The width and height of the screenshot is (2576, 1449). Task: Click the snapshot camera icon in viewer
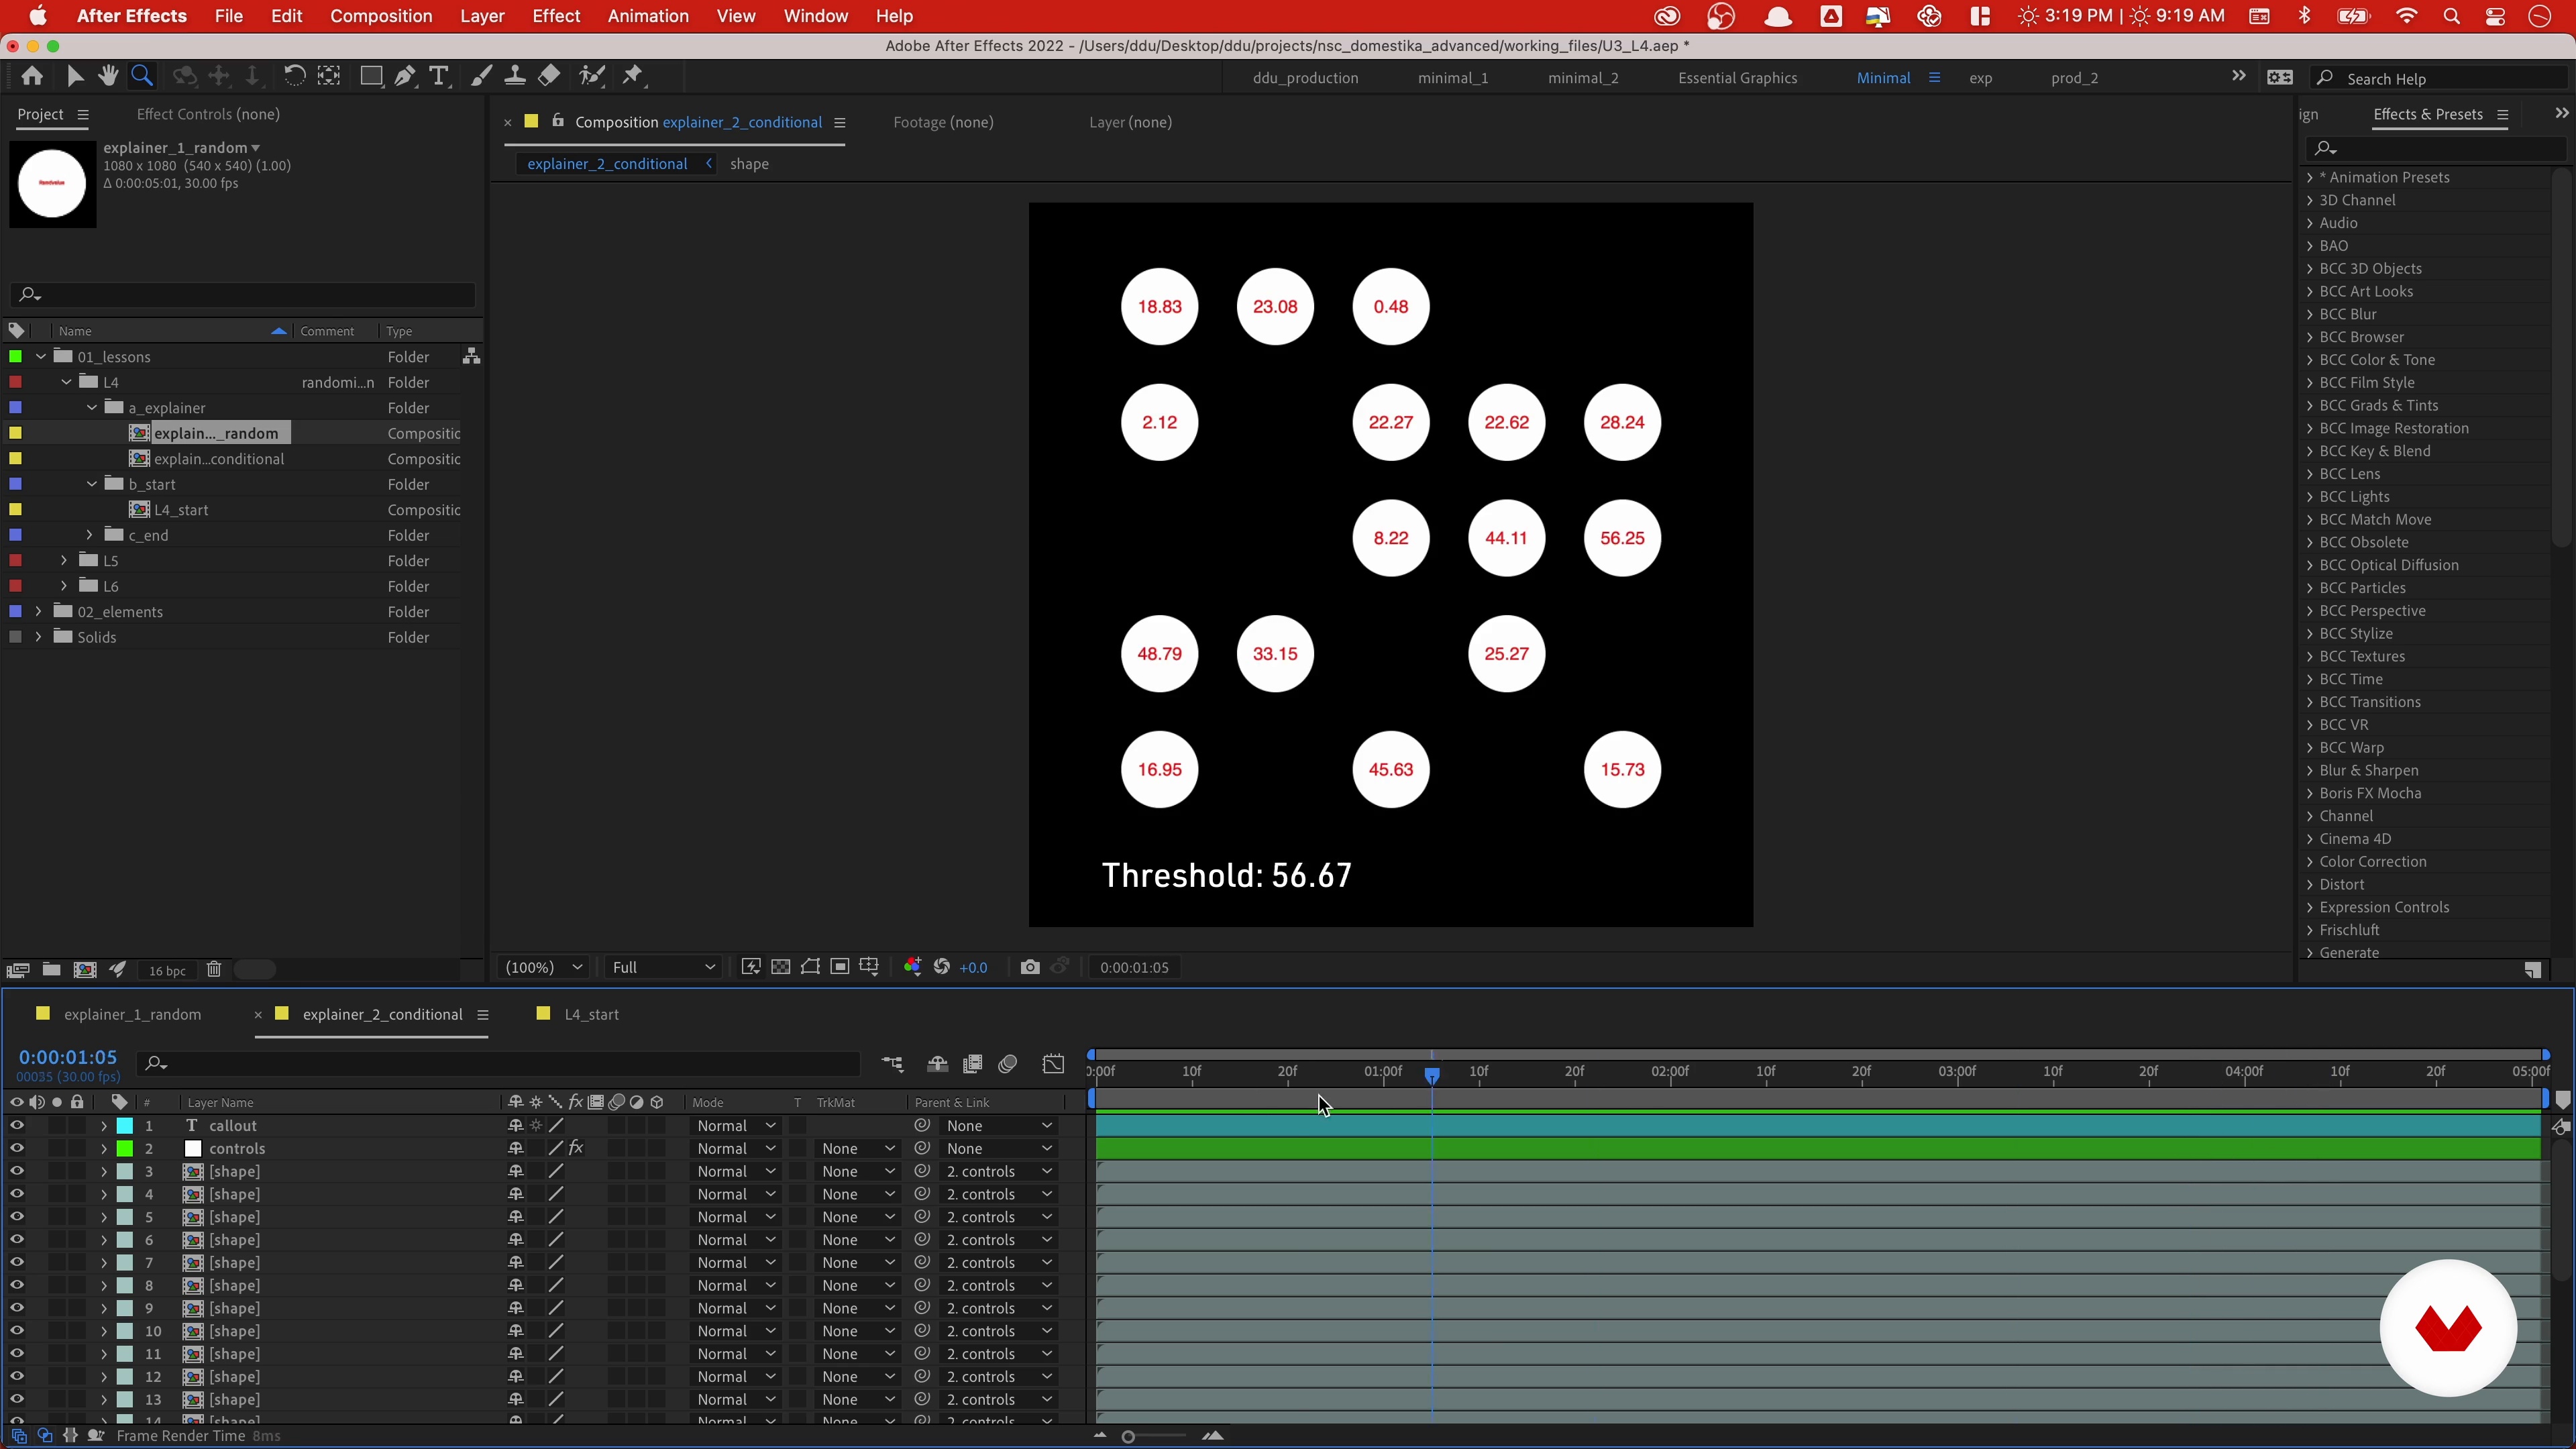[x=1030, y=967]
